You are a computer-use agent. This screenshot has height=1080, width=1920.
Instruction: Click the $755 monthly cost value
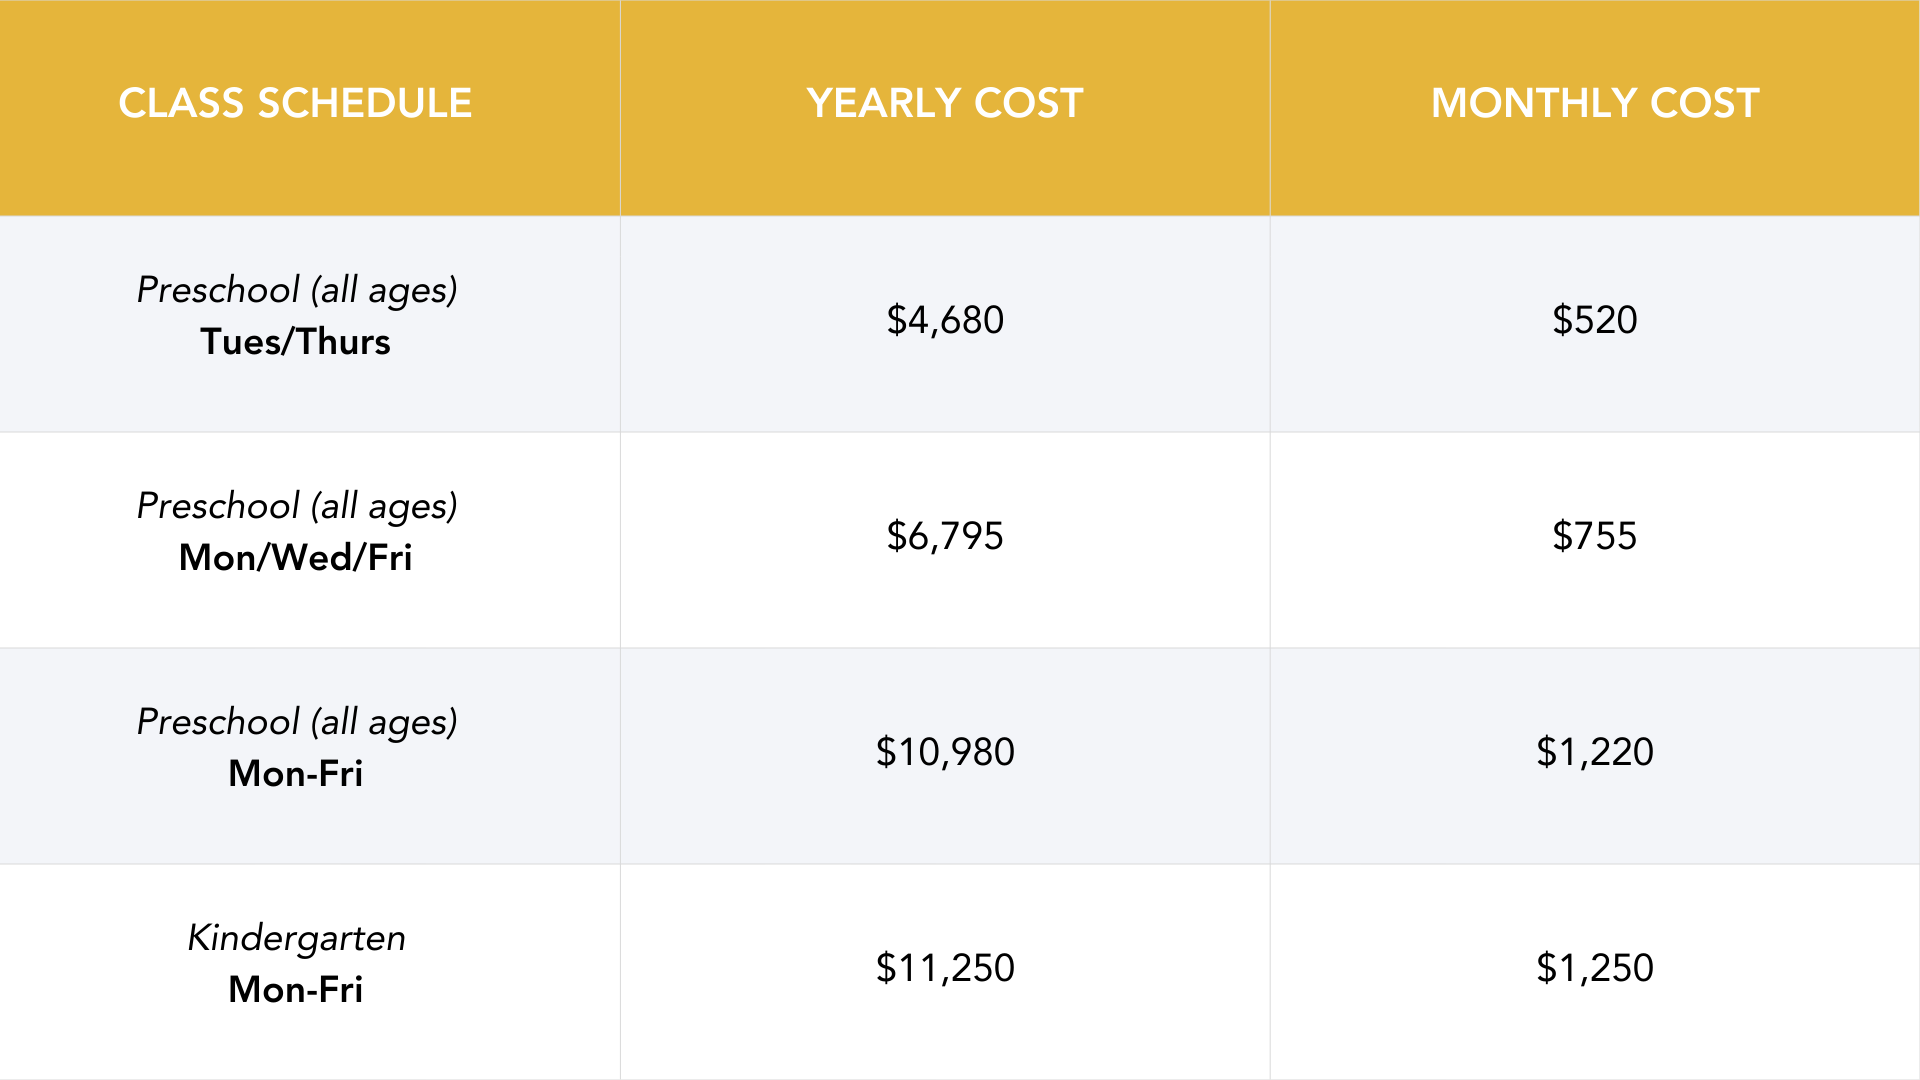pyautogui.click(x=1595, y=536)
